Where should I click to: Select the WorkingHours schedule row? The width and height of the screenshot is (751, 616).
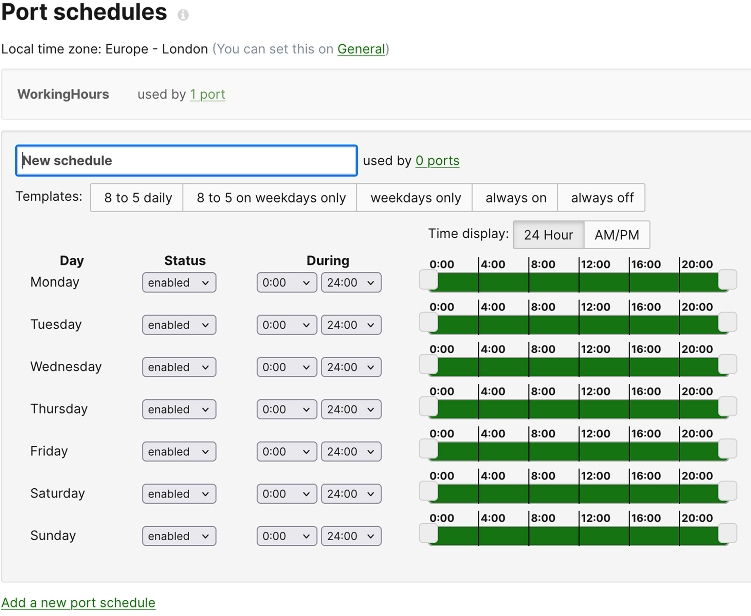376,94
